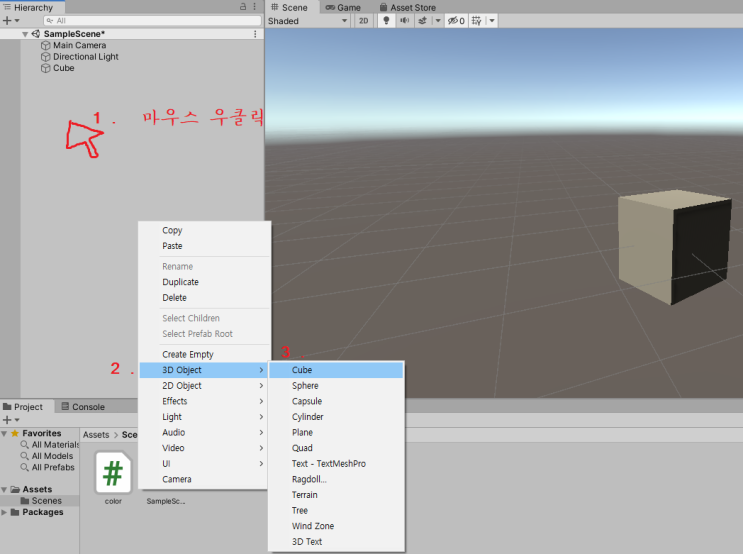This screenshot has width=743, height=554.
Task: Create a Quad from the submenu
Action: coord(336,448)
